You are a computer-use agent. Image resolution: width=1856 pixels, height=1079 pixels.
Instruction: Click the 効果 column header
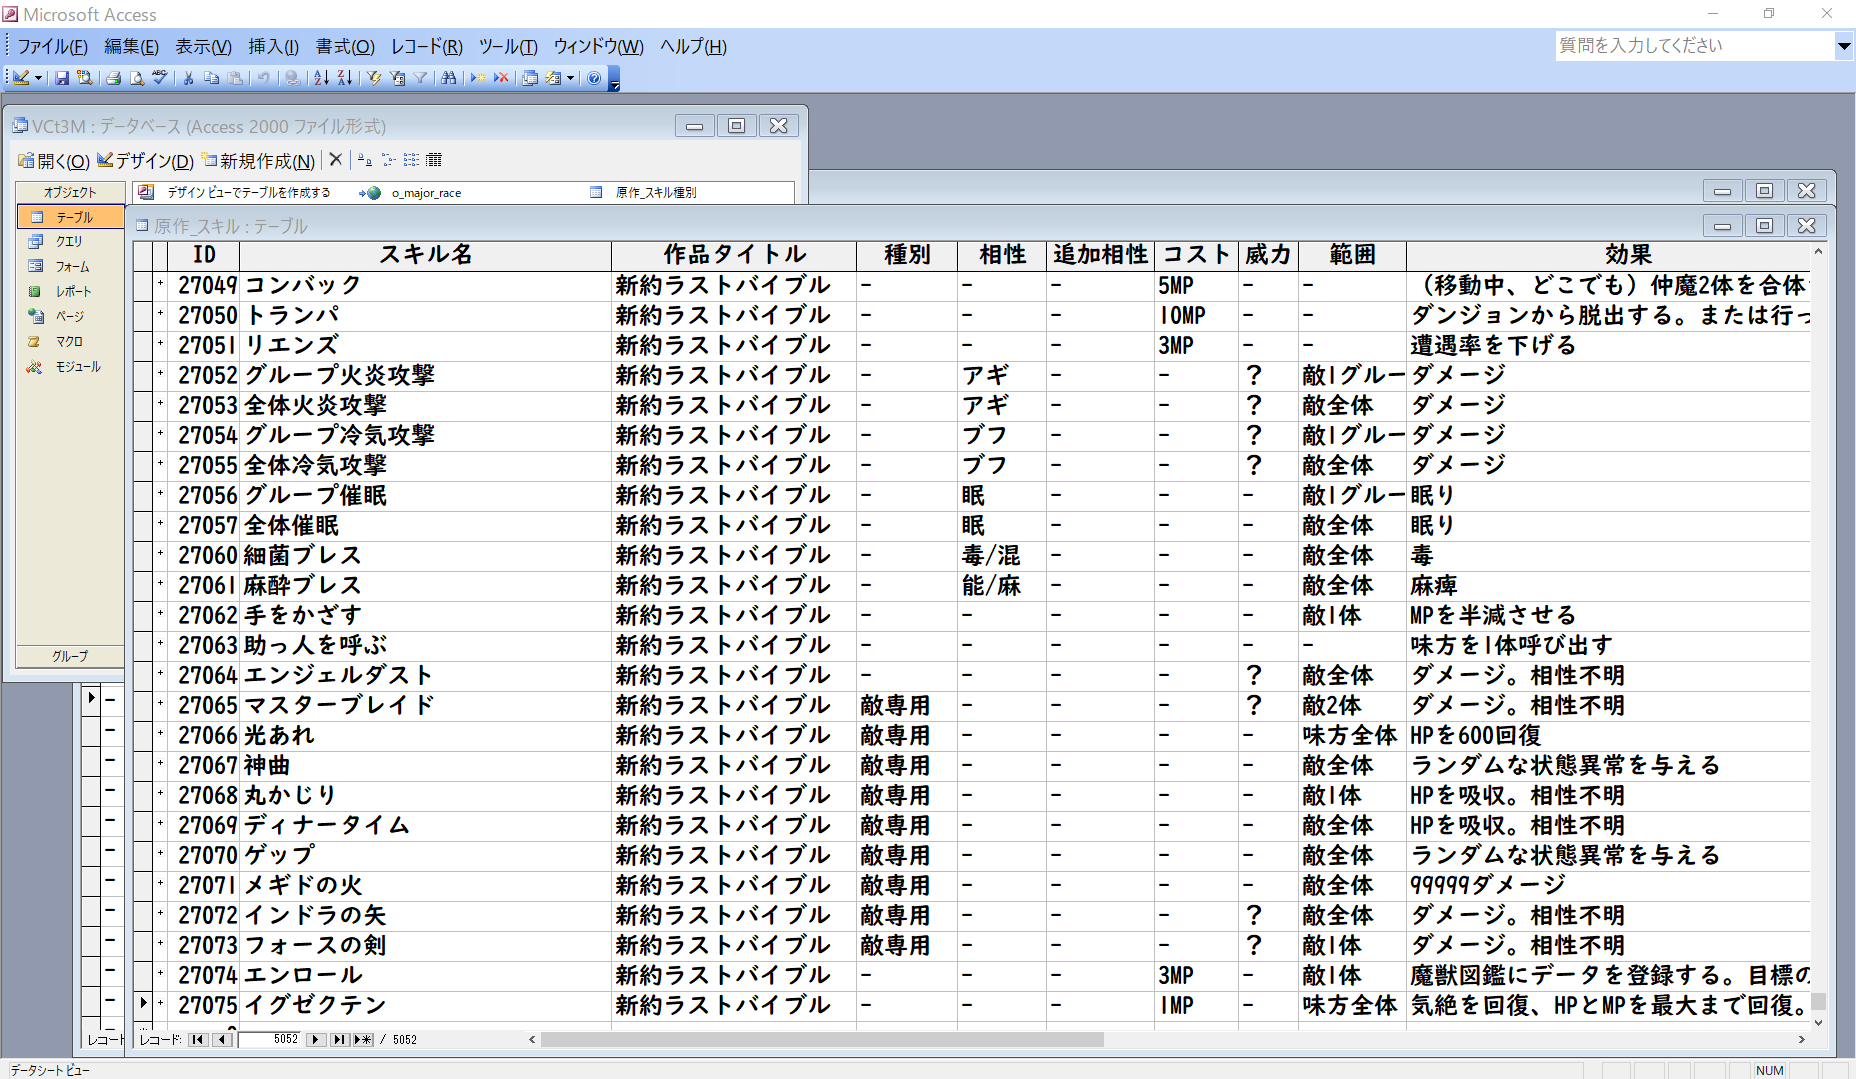[1608, 256]
